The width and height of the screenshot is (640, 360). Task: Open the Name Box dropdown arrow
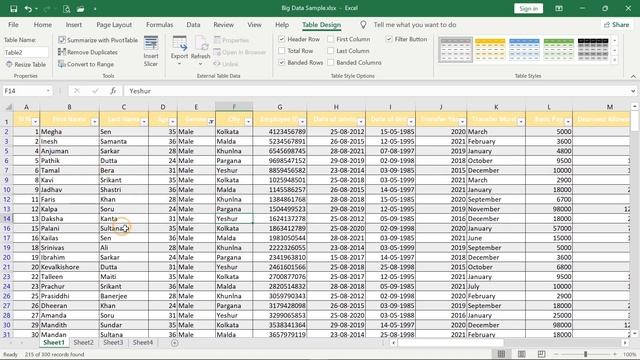pos(48,91)
